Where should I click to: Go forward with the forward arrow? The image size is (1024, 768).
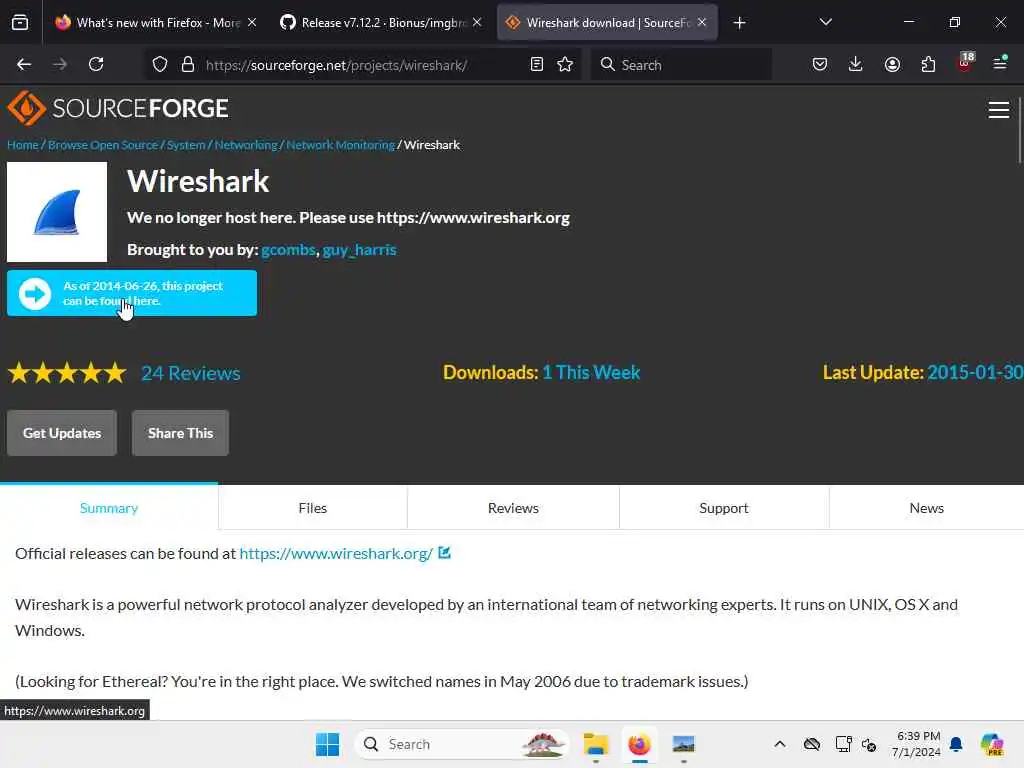tap(59, 64)
